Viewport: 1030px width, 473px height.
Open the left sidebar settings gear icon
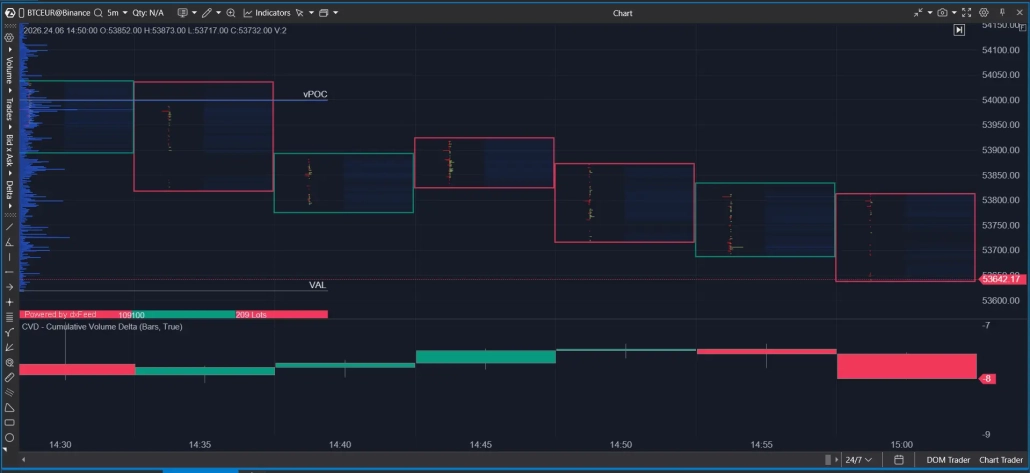(9, 37)
